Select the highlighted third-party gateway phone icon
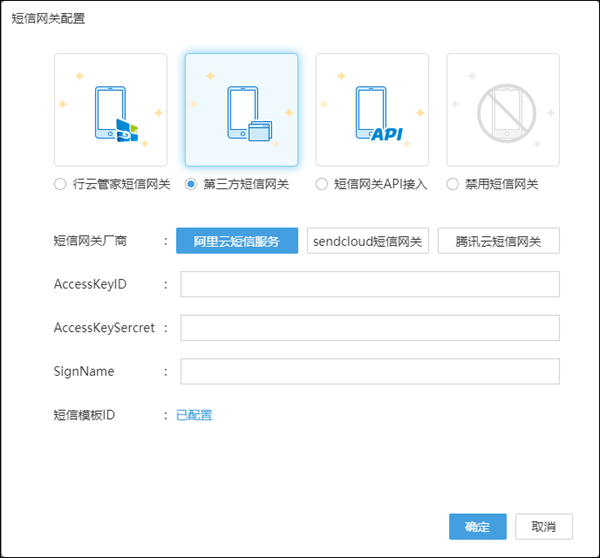The width and height of the screenshot is (600, 558). tap(241, 110)
